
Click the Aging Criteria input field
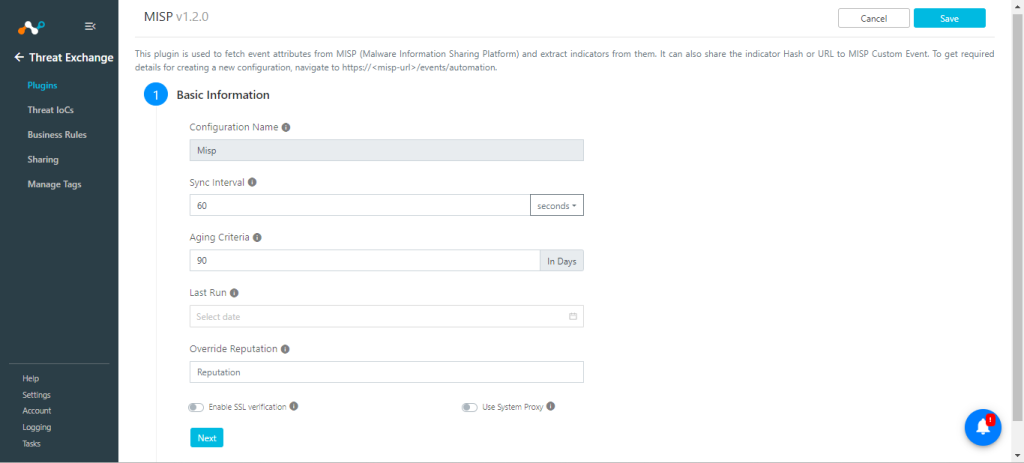[x=365, y=261]
